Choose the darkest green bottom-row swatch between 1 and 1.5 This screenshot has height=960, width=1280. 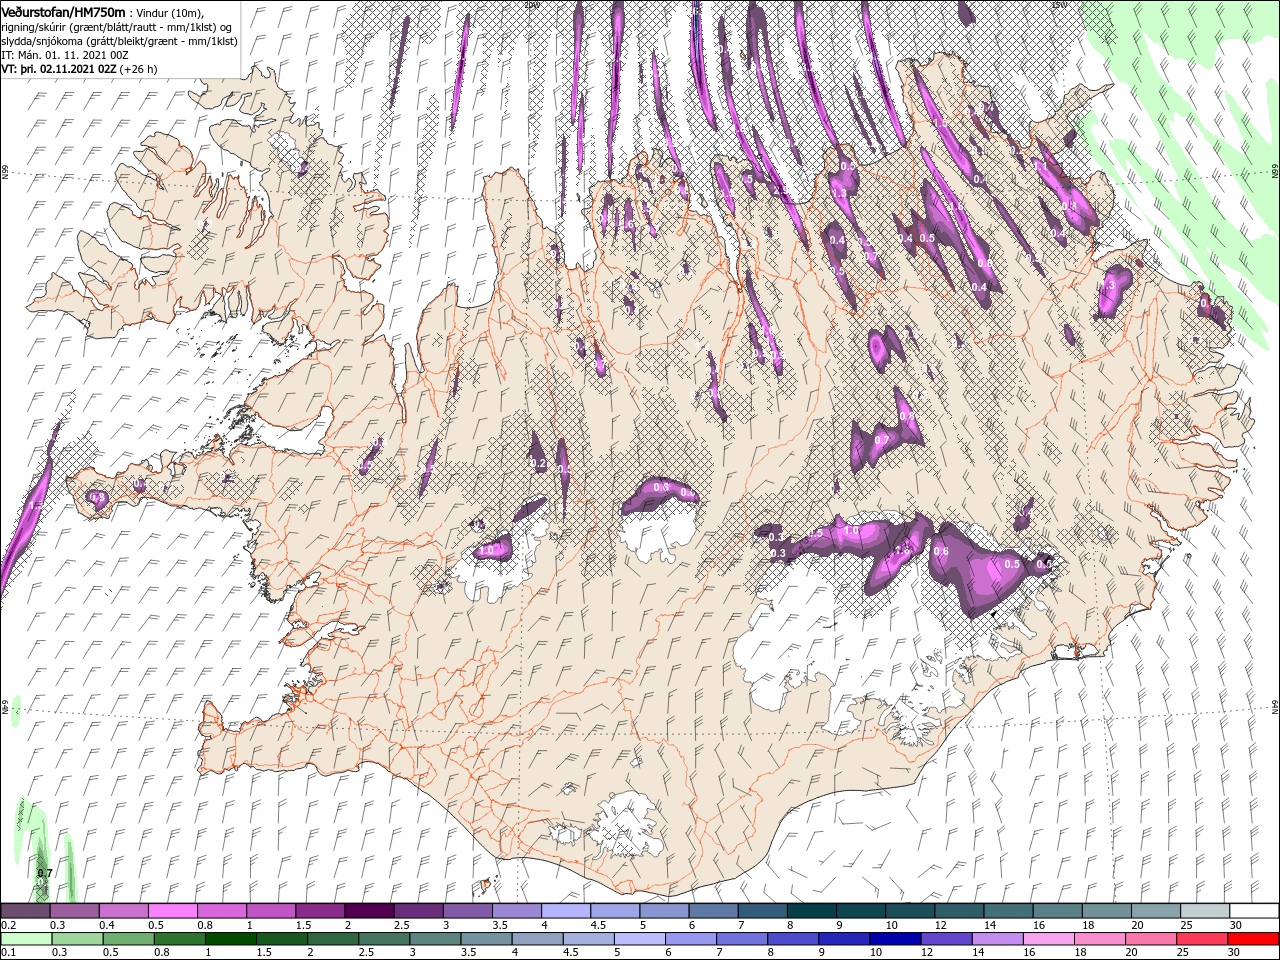click(230, 939)
